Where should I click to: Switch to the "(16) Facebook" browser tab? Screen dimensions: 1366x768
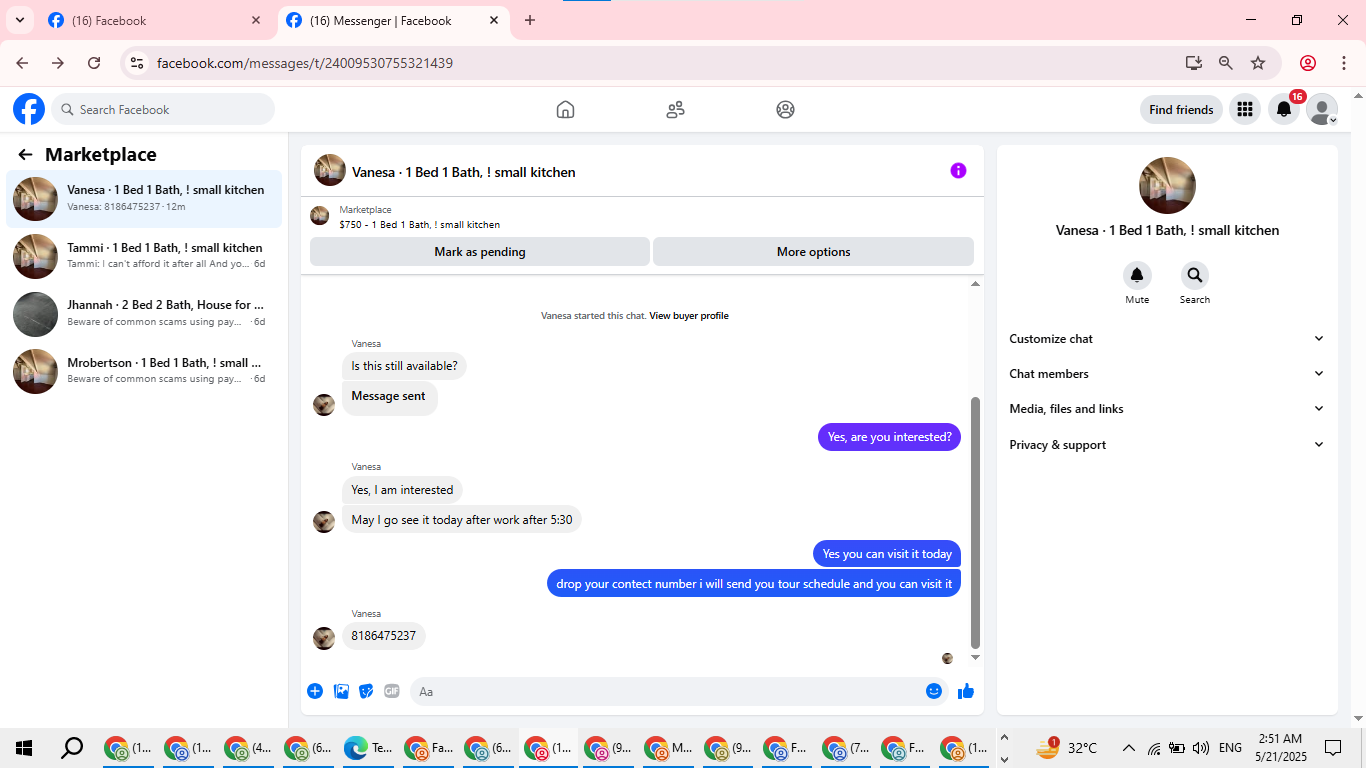pyautogui.click(x=156, y=20)
